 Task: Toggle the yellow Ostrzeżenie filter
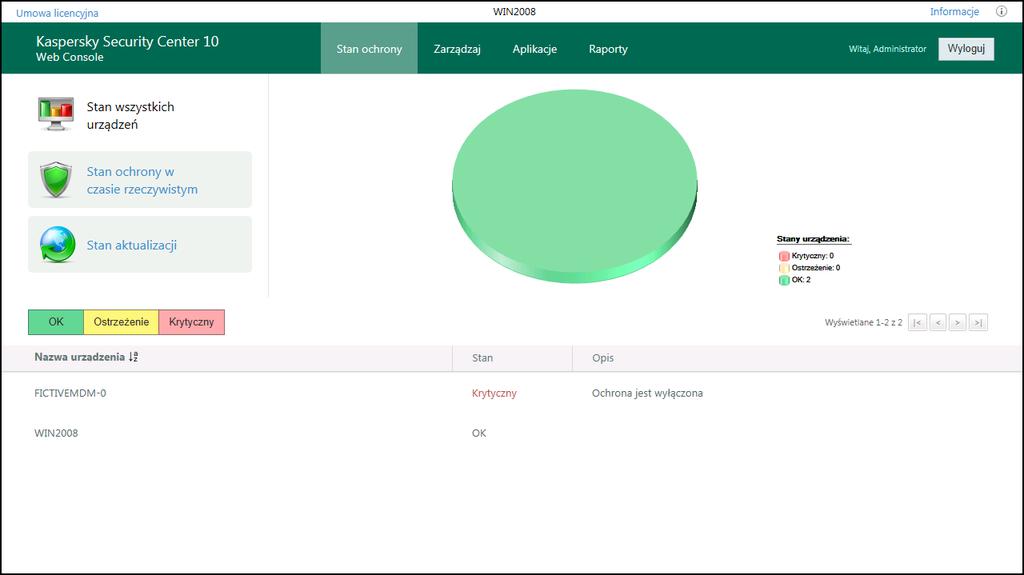coord(121,322)
